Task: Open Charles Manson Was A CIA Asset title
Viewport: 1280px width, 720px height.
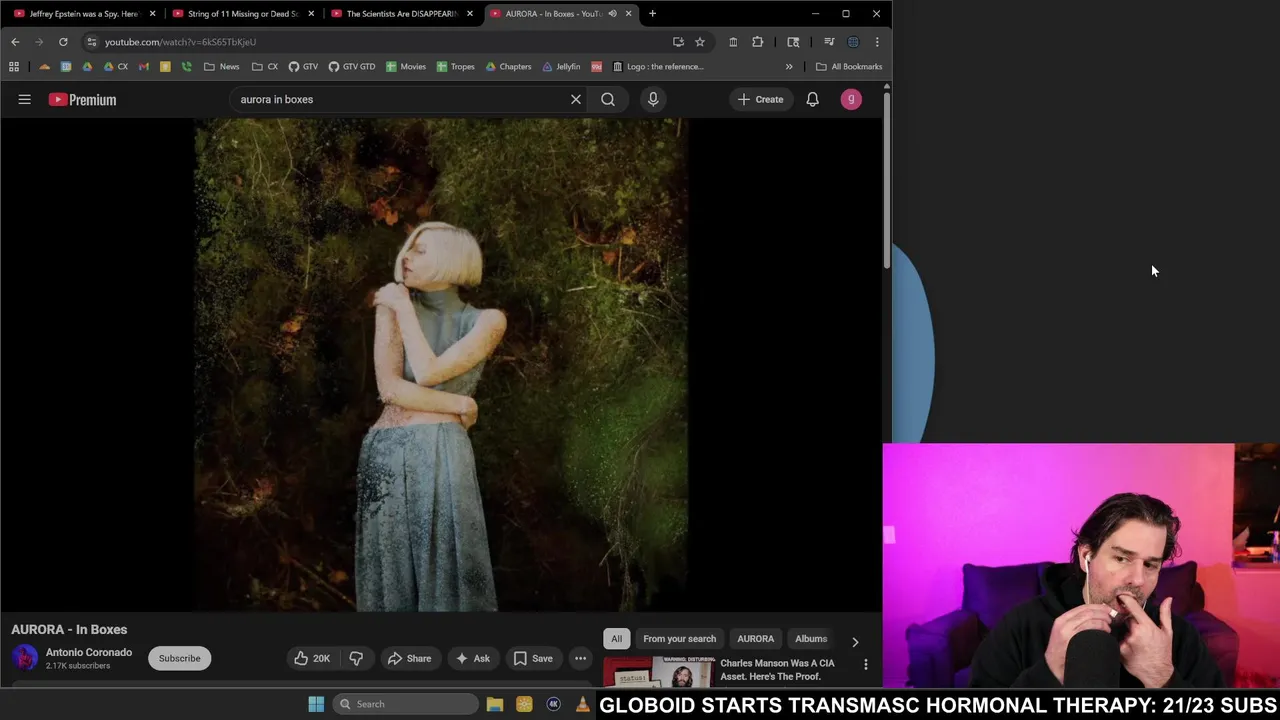Action: 777,670
